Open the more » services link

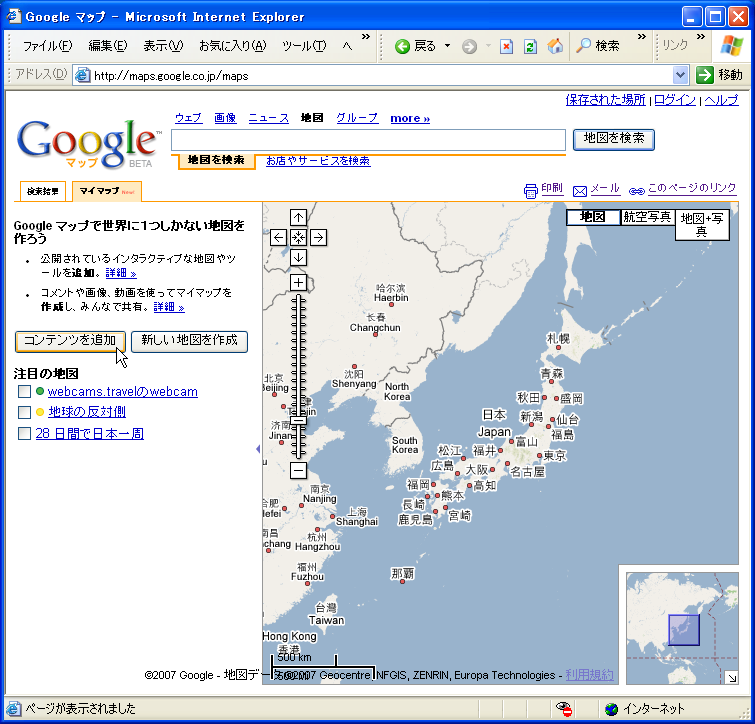410,118
